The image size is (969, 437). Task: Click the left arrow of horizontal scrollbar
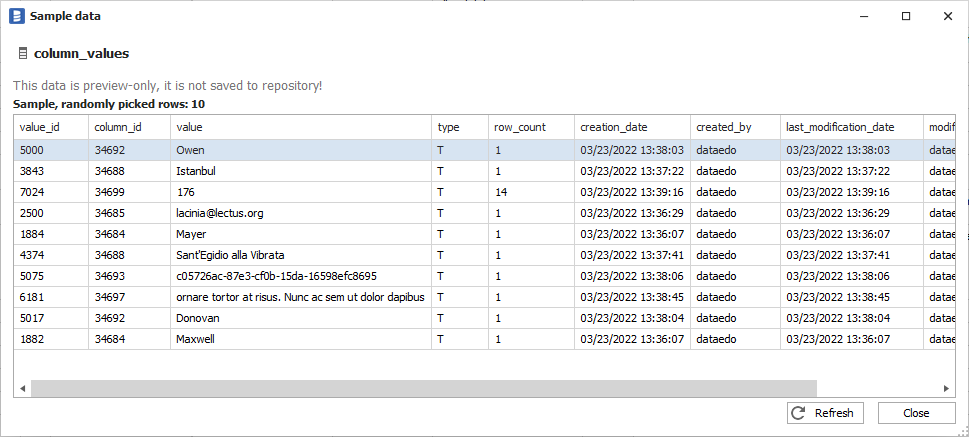(22, 388)
